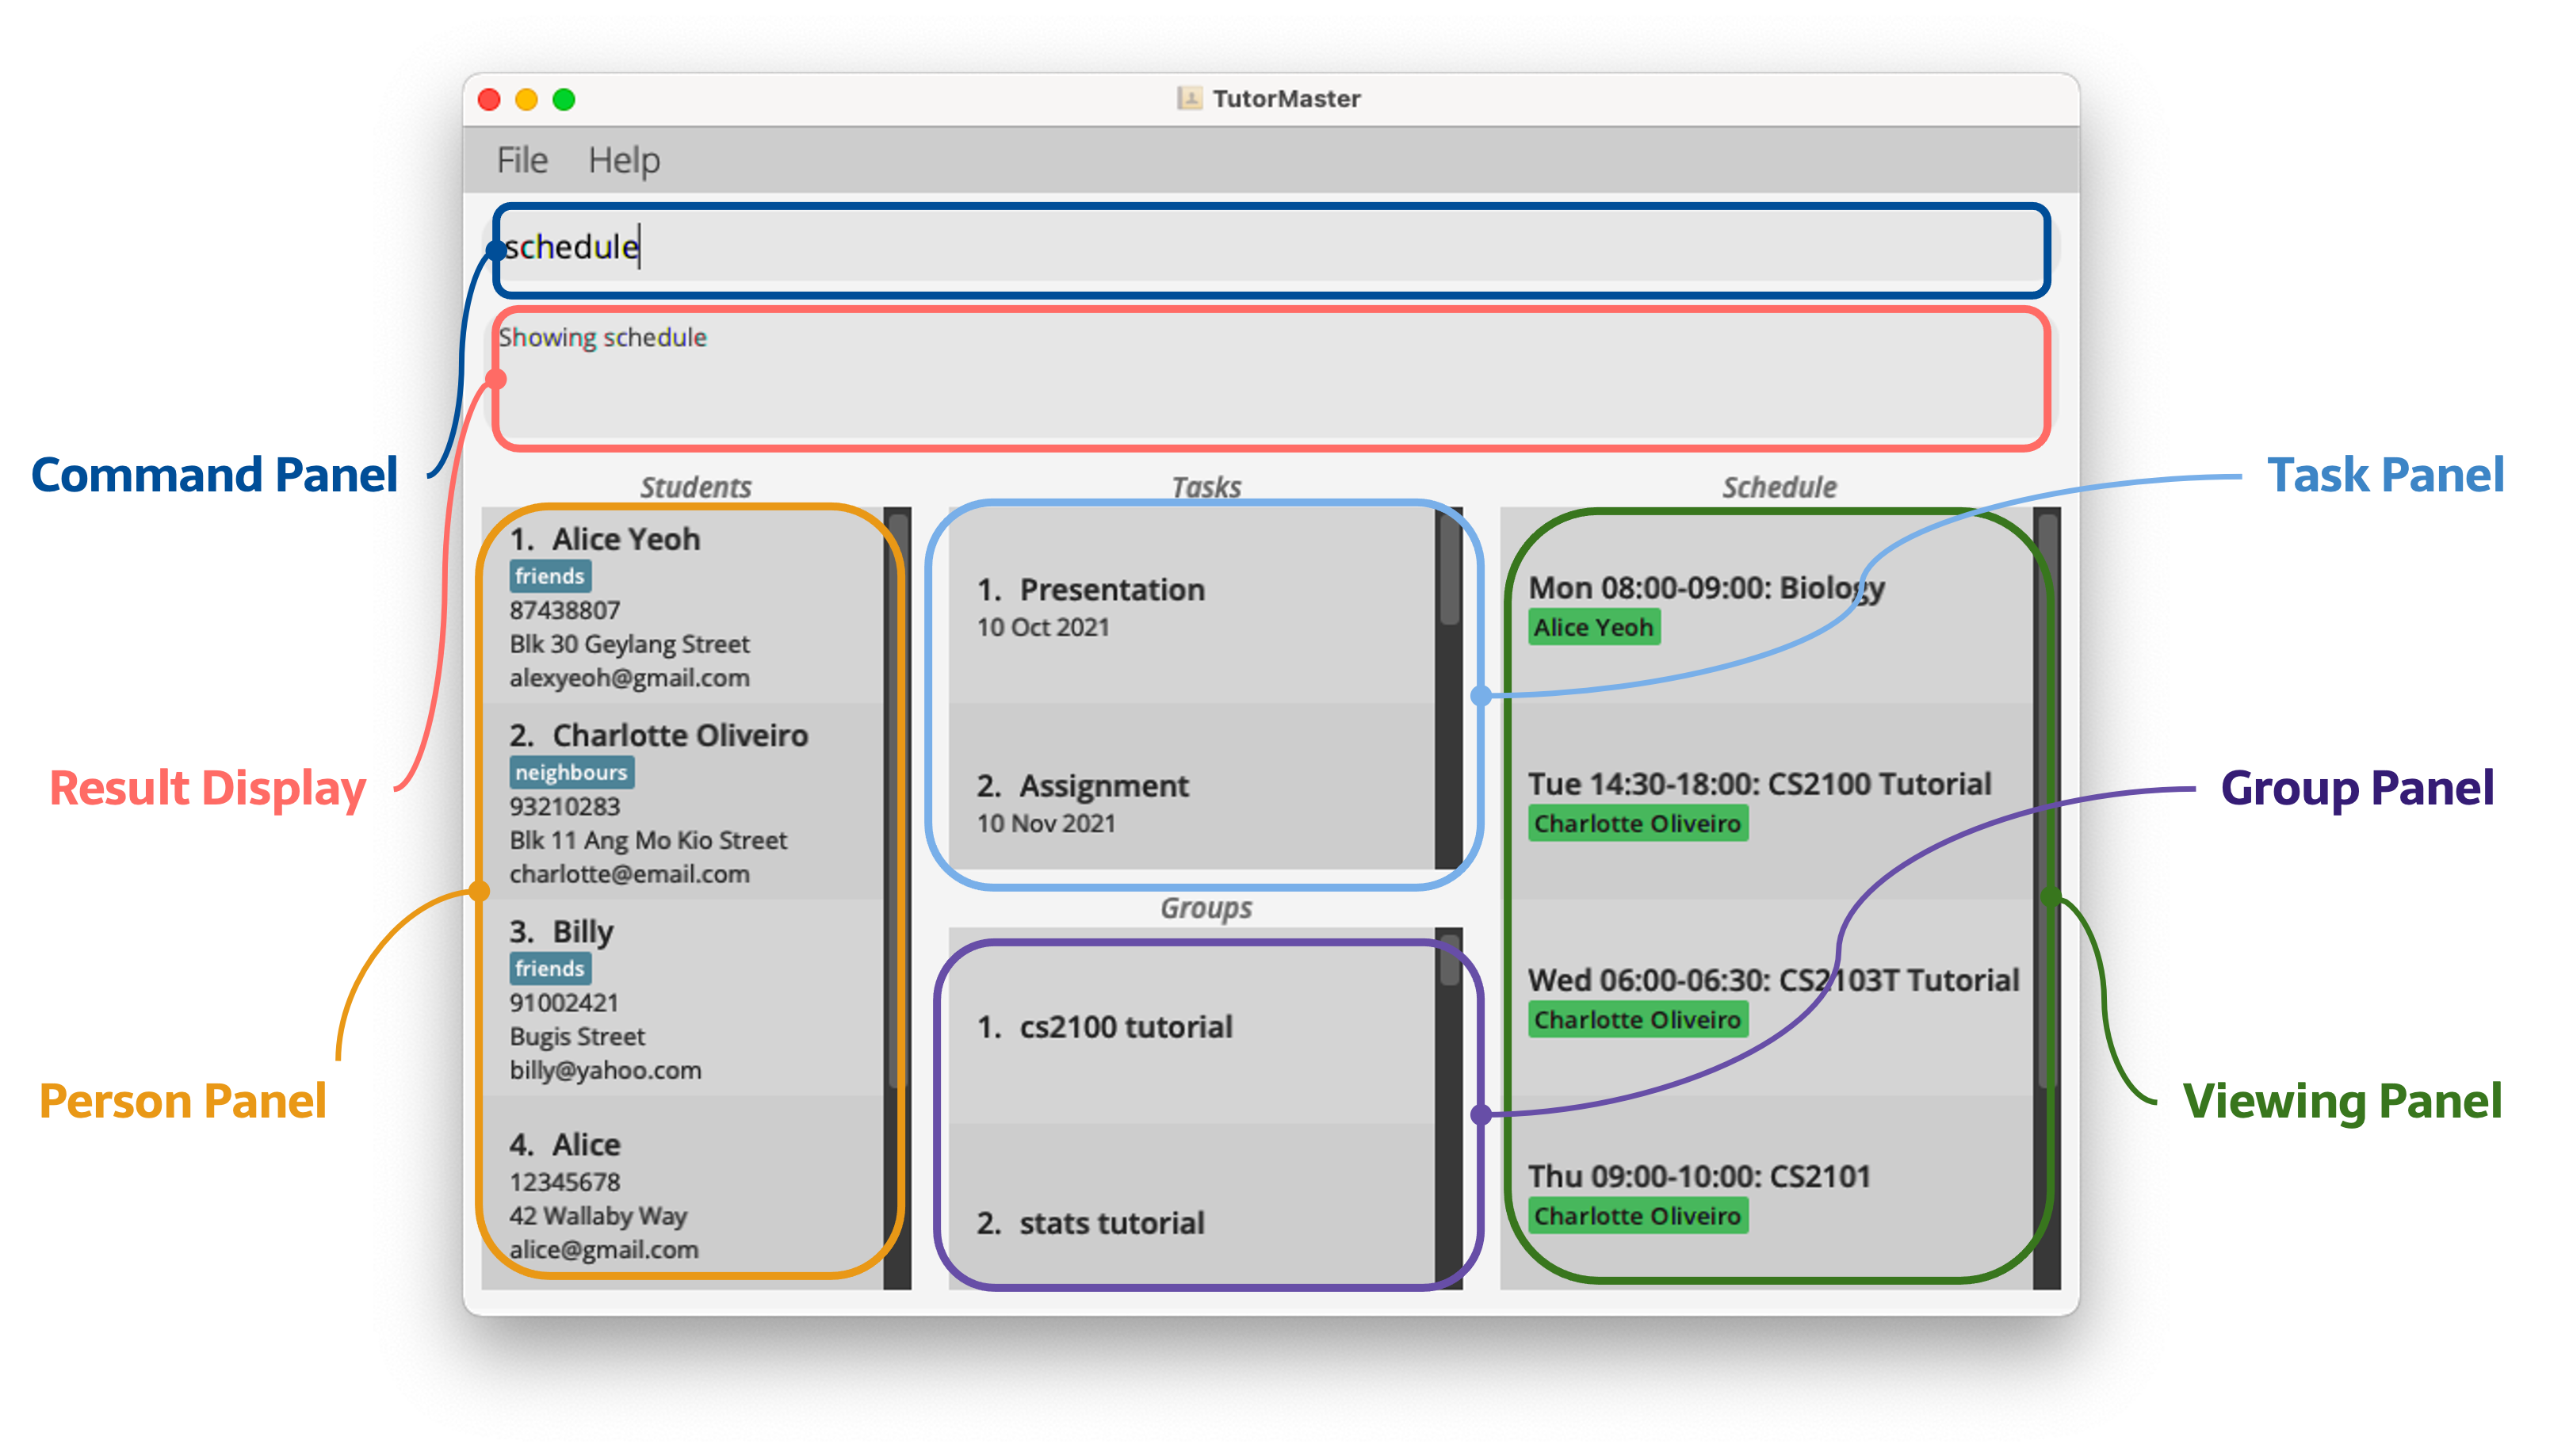The width and height of the screenshot is (2550, 1456).
Task: Select the cs2100 tutorial group
Action: point(1125,1025)
